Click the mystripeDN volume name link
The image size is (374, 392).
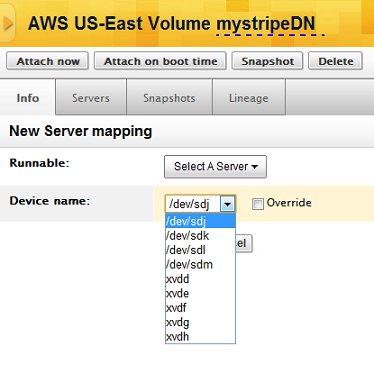(266, 24)
